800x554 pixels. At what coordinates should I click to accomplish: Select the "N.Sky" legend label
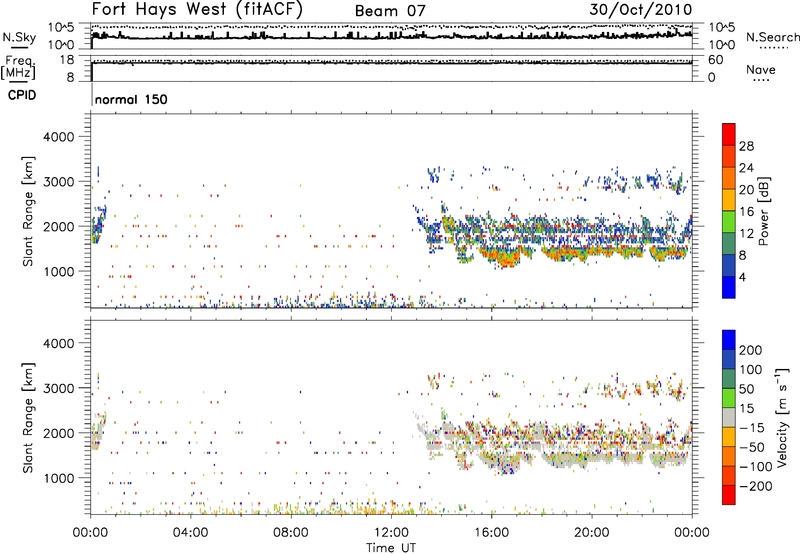tap(19, 37)
